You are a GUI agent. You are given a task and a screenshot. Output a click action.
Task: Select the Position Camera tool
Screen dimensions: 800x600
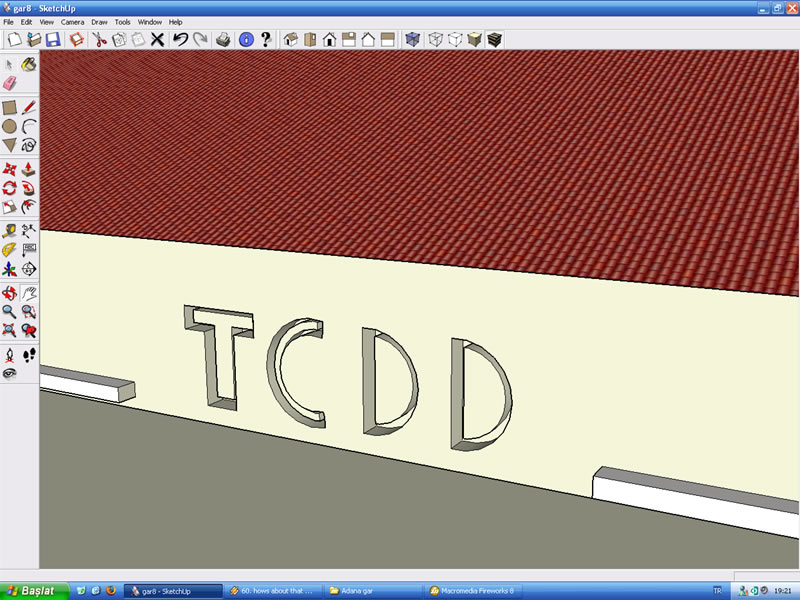pos(9,355)
